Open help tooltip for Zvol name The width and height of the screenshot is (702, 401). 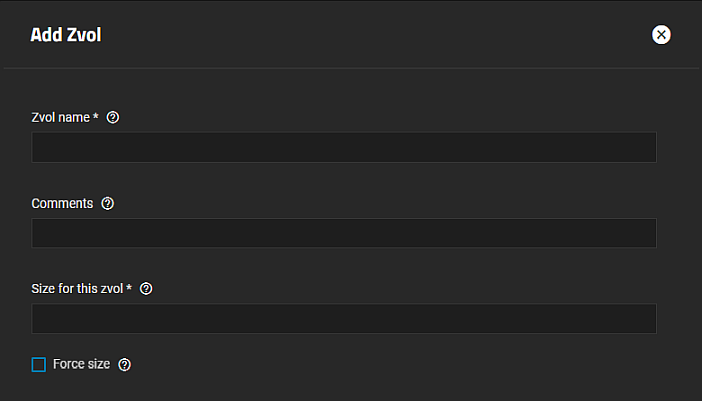(x=113, y=118)
